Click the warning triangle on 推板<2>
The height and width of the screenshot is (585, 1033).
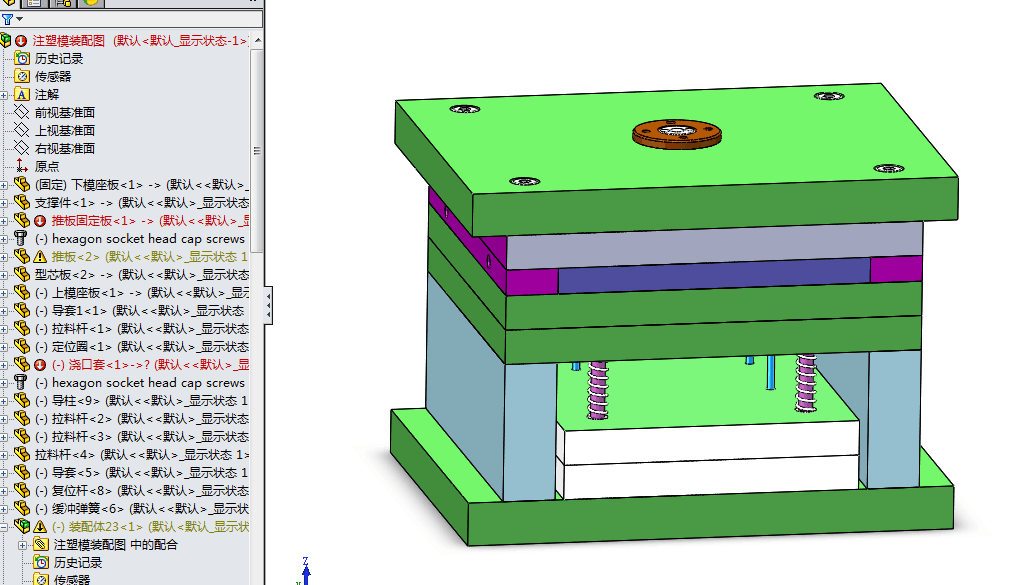[40, 256]
